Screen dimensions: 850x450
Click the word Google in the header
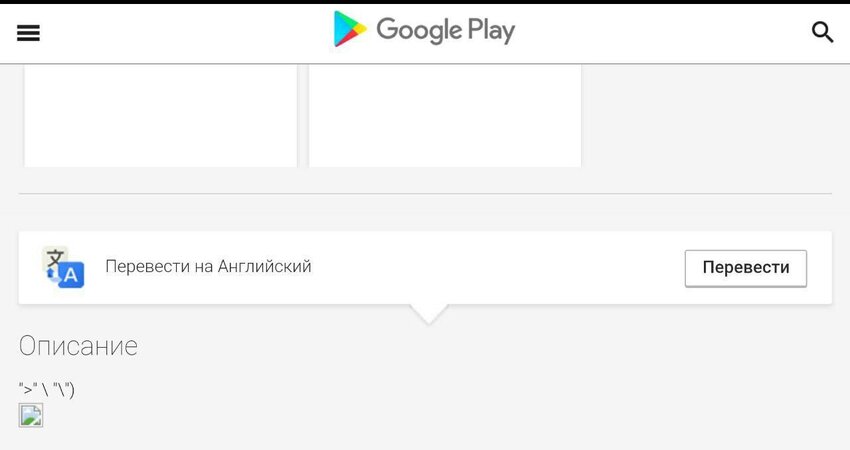419,30
